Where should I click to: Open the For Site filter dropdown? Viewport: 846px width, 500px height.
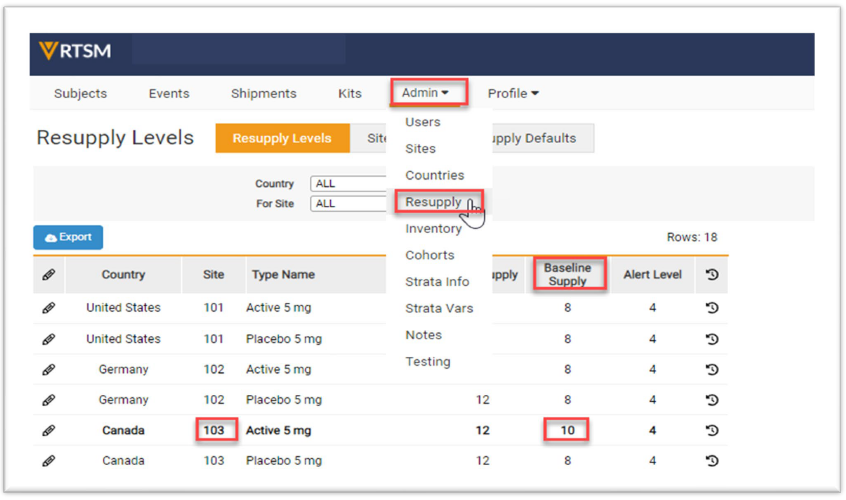(350, 204)
